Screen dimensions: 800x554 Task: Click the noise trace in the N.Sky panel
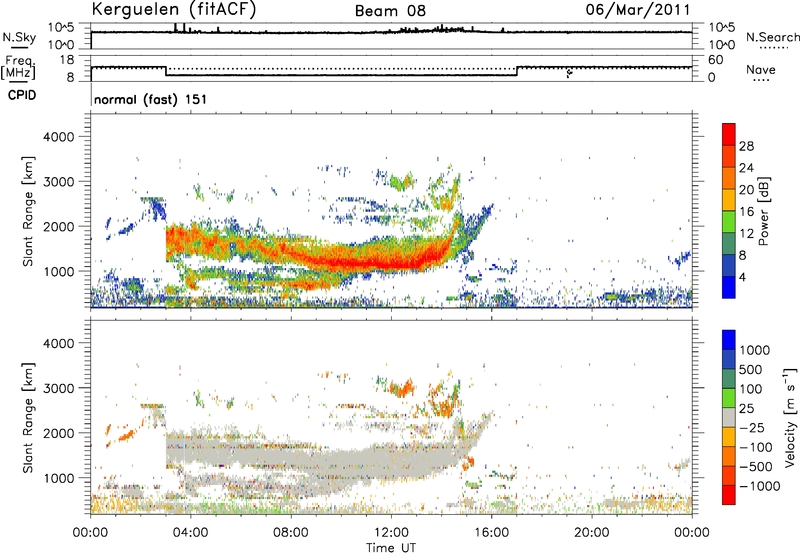tap(391, 32)
